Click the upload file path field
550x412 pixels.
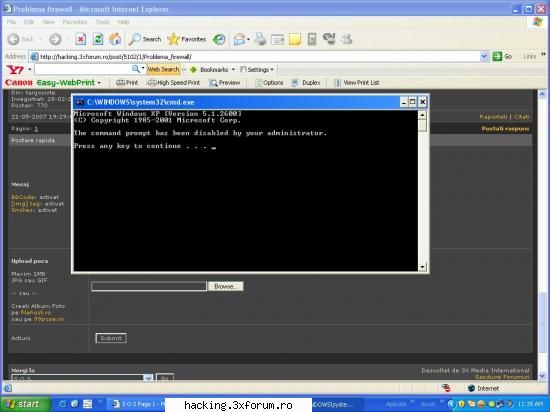click(149, 286)
